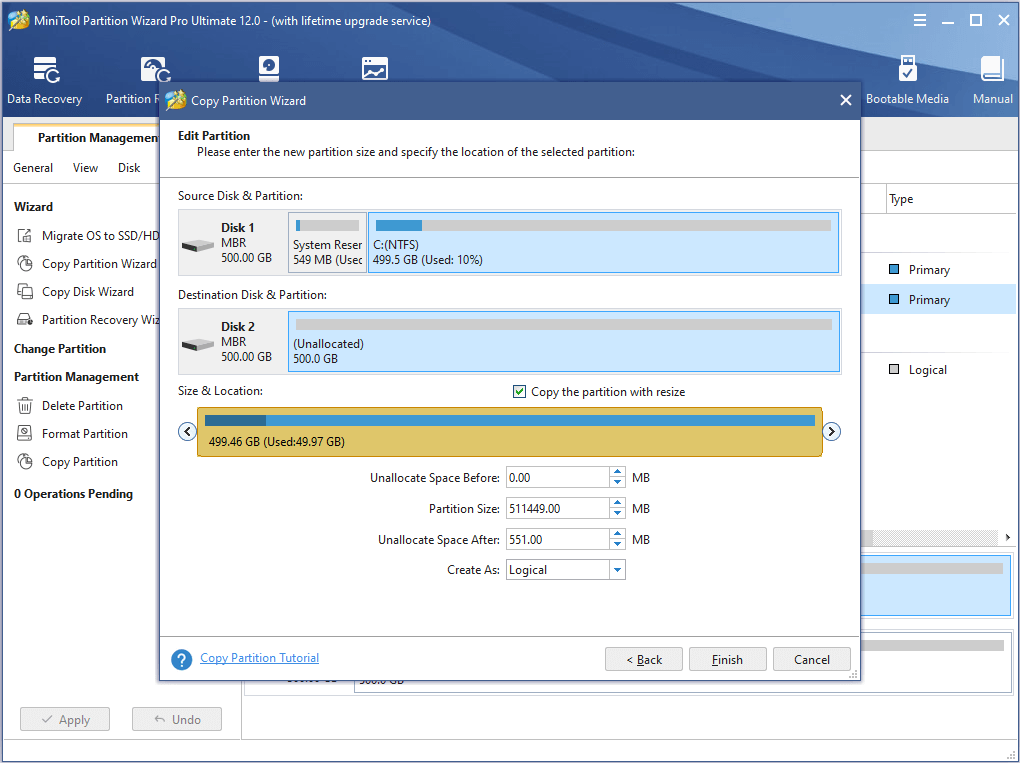The width and height of the screenshot is (1020, 763).
Task: Increase Partition Size value
Action: click(x=617, y=503)
